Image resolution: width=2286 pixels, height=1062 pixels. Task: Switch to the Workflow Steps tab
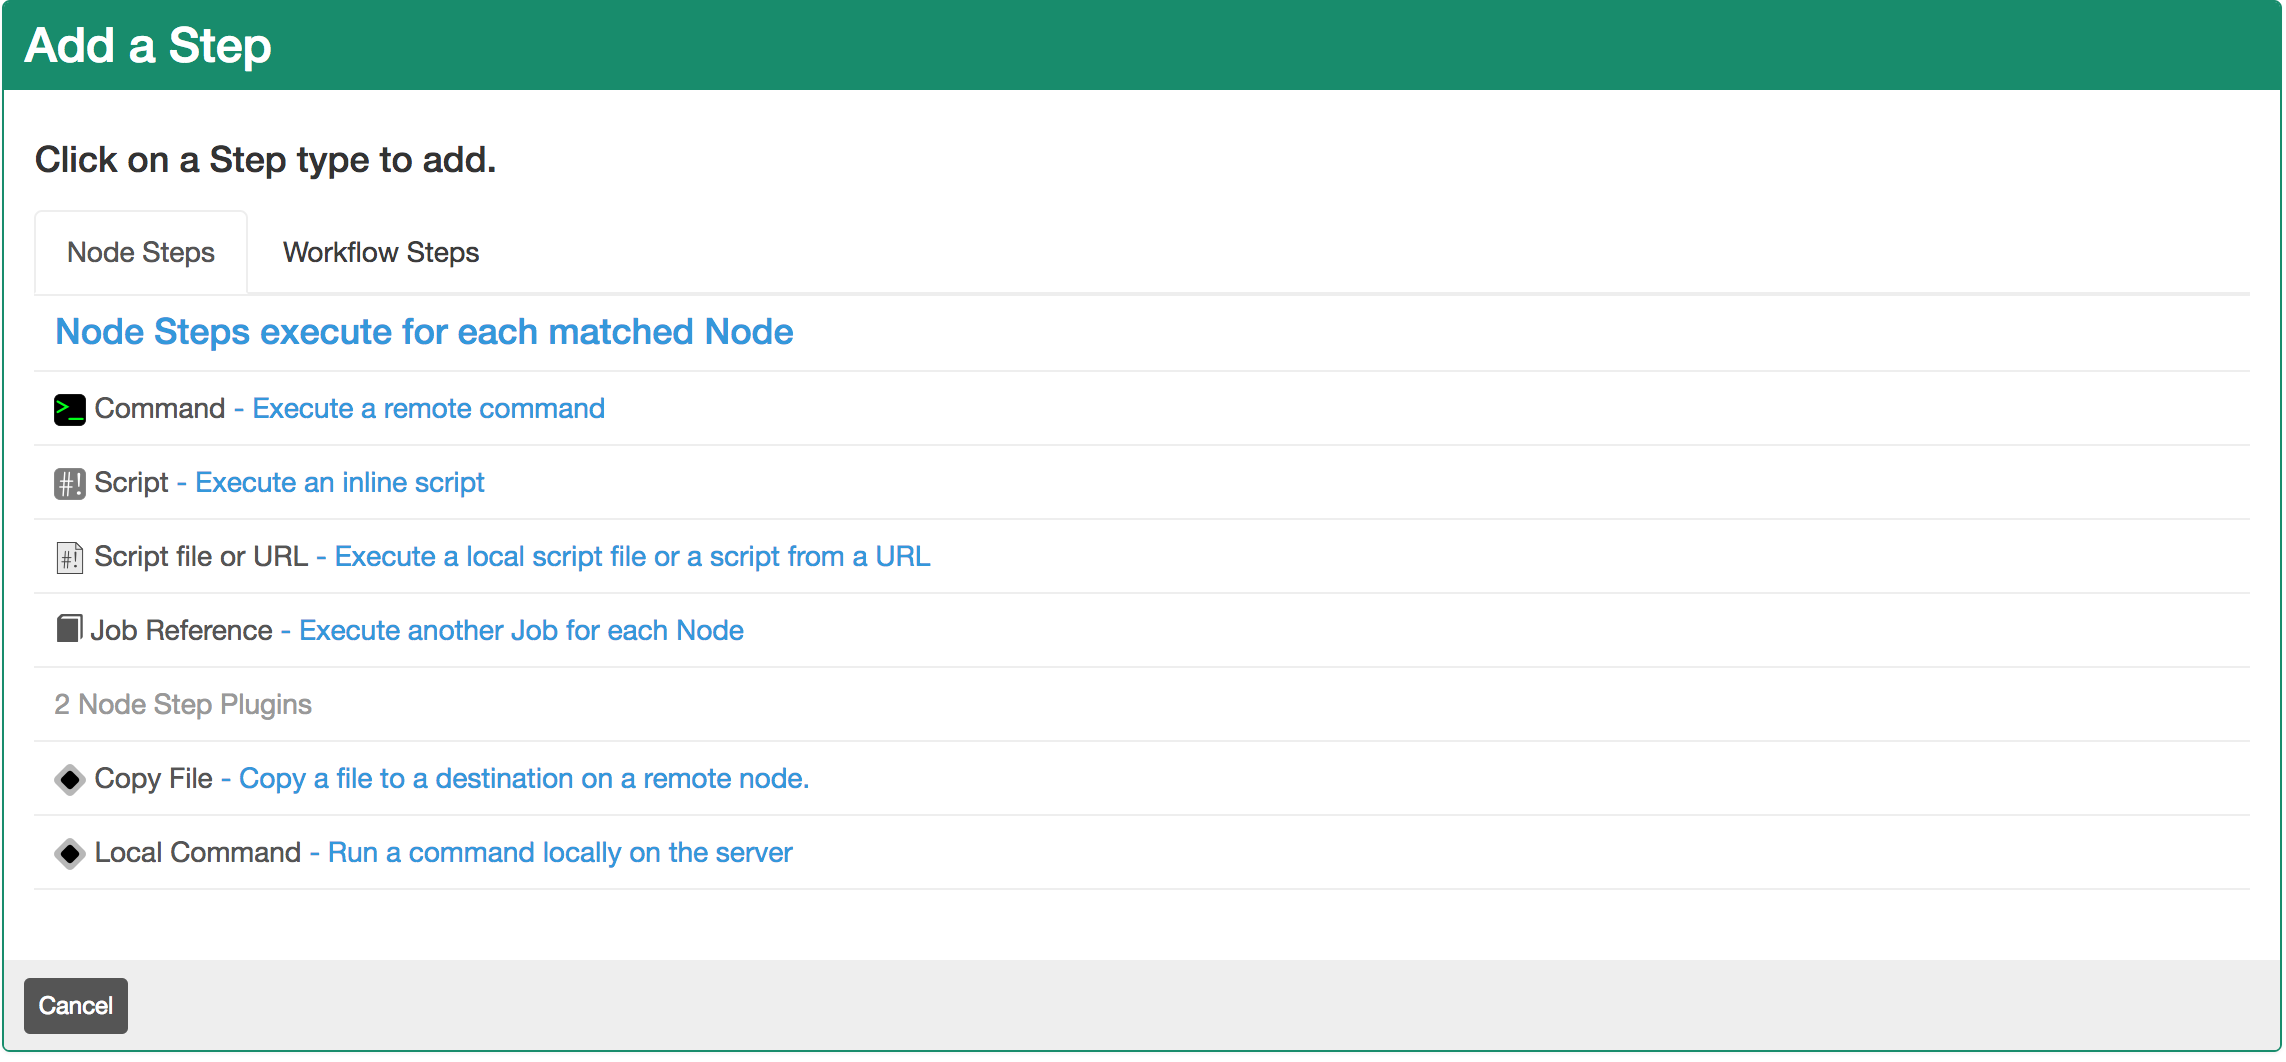click(380, 252)
